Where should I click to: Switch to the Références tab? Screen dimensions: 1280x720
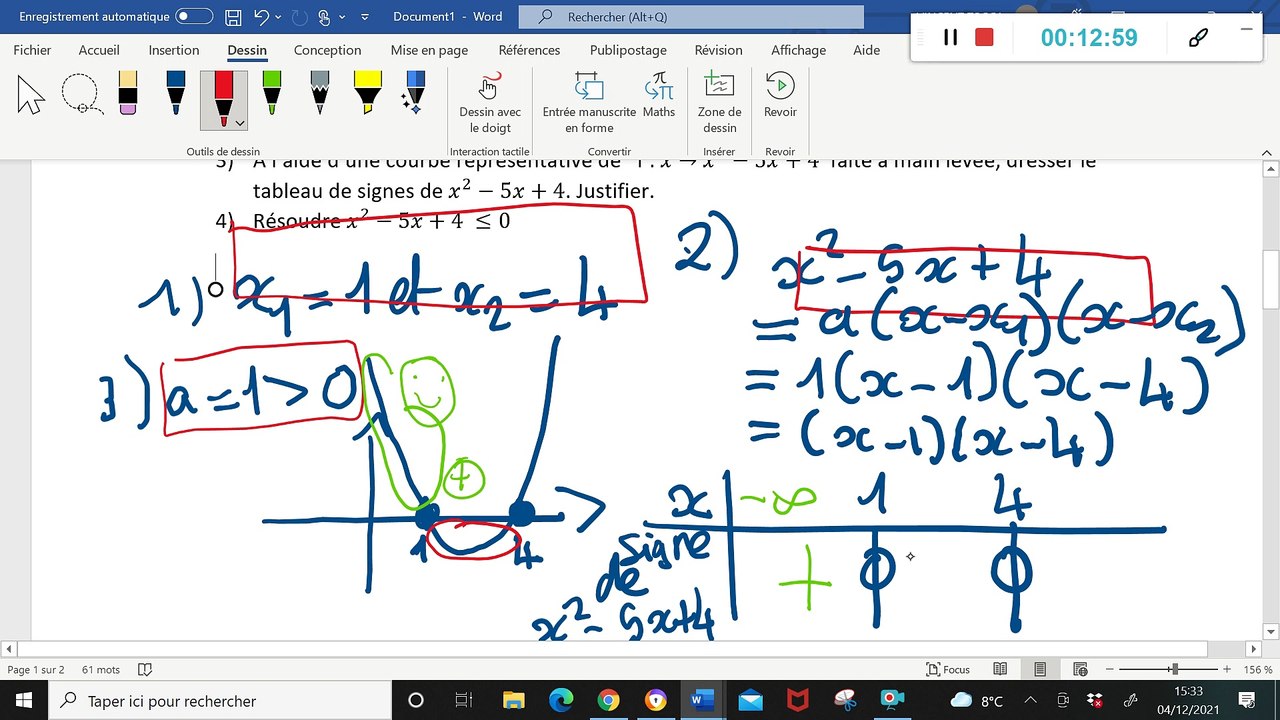[x=529, y=50]
